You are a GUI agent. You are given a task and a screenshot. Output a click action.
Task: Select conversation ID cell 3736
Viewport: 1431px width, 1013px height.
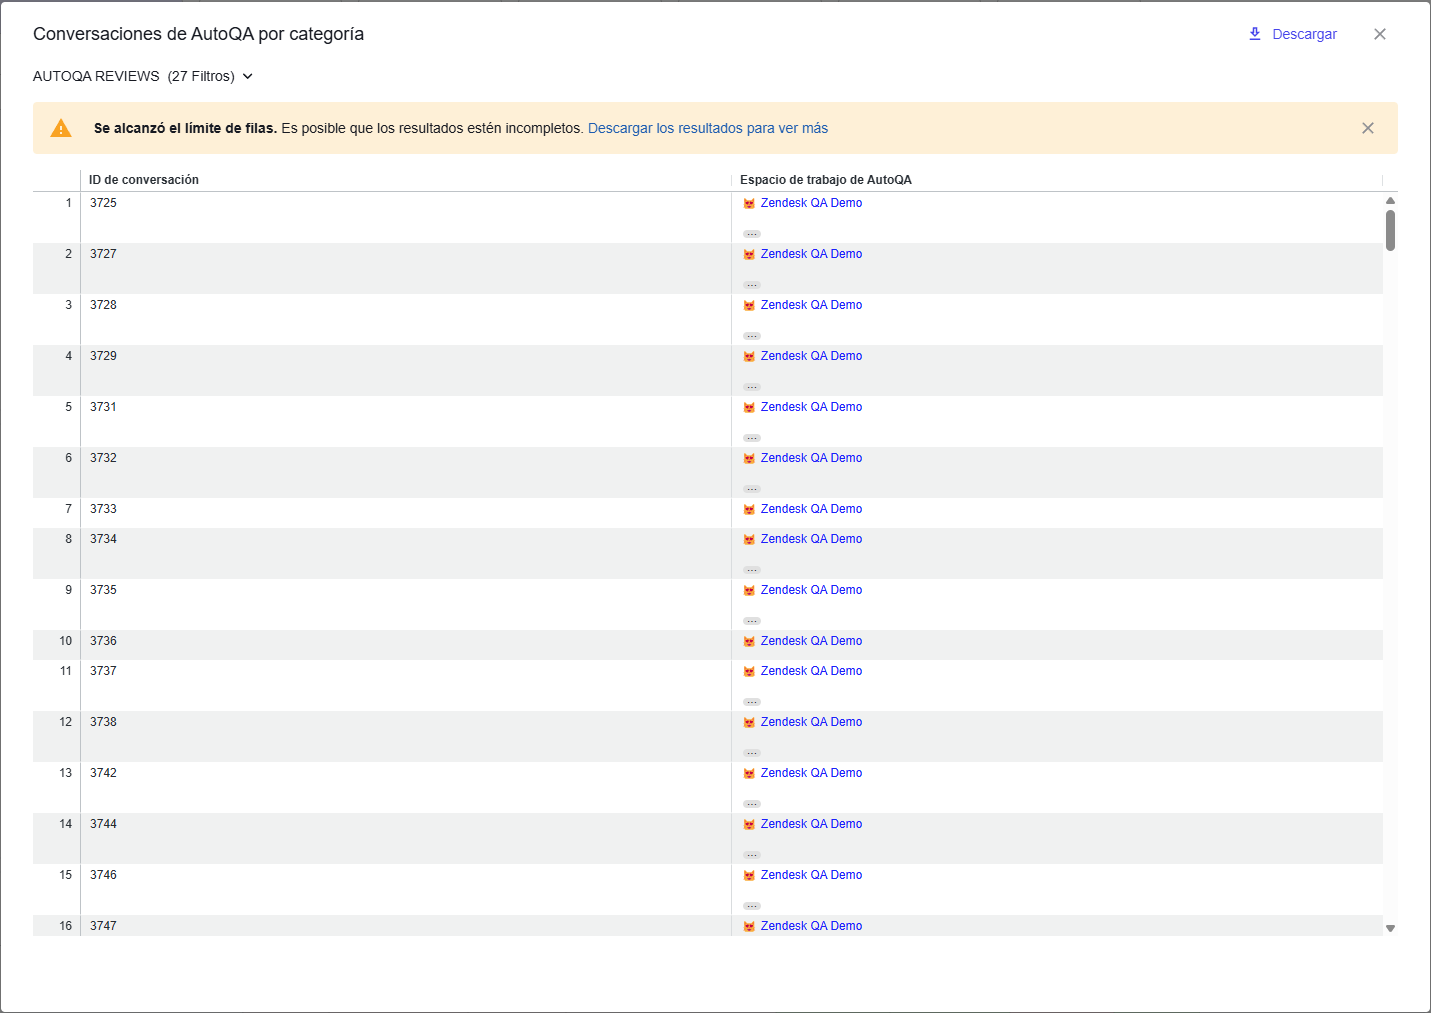406,645
